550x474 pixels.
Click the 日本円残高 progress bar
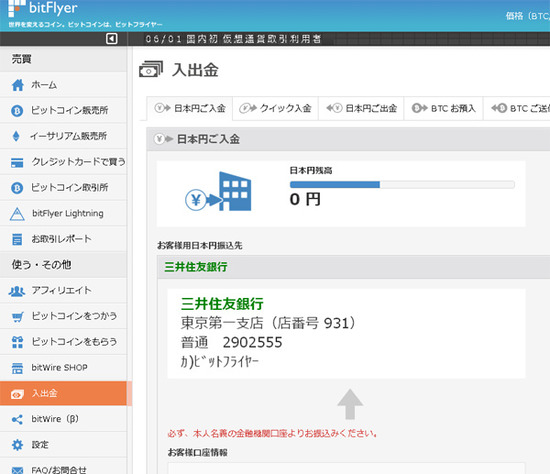[402, 185]
